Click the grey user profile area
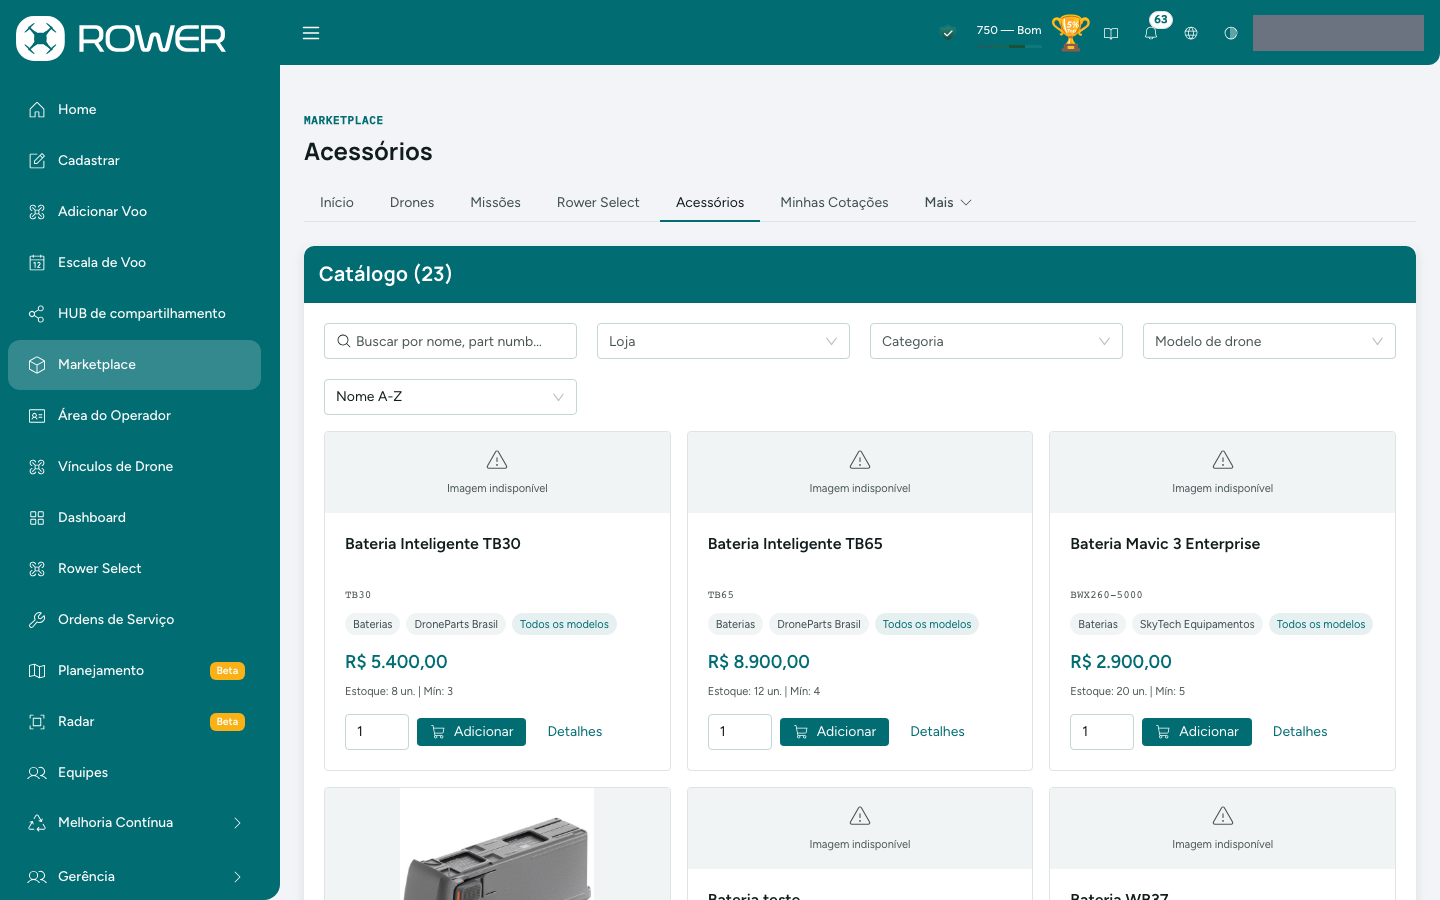The height and width of the screenshot is (900, 1440). click(x=1338, y=33)
